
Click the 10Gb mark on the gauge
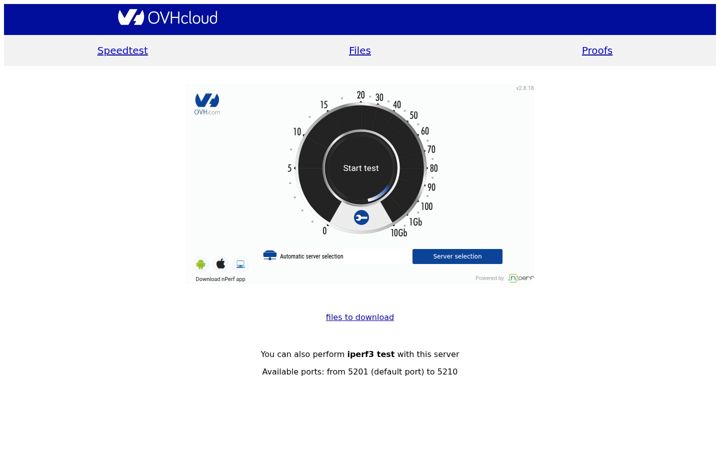(399, 233)
